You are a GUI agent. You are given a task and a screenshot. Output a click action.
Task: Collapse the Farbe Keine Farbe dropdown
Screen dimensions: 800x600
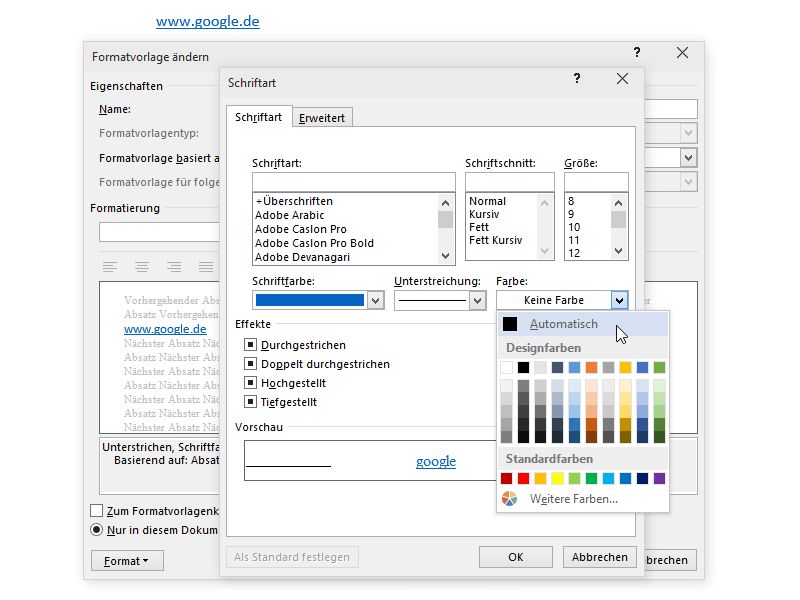pos(619,301)
